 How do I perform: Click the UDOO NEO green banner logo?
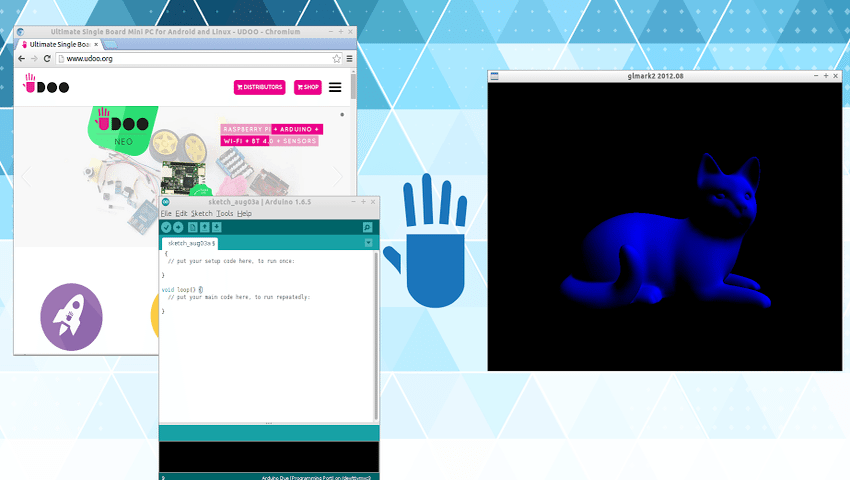pyautogui.click(x=123, y=129)
